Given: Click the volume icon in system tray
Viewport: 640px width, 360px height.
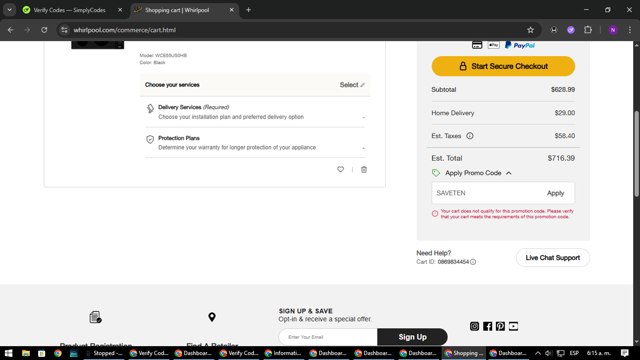Looking at the screenshot, I should pyautogui.click(x=548, y=353).
